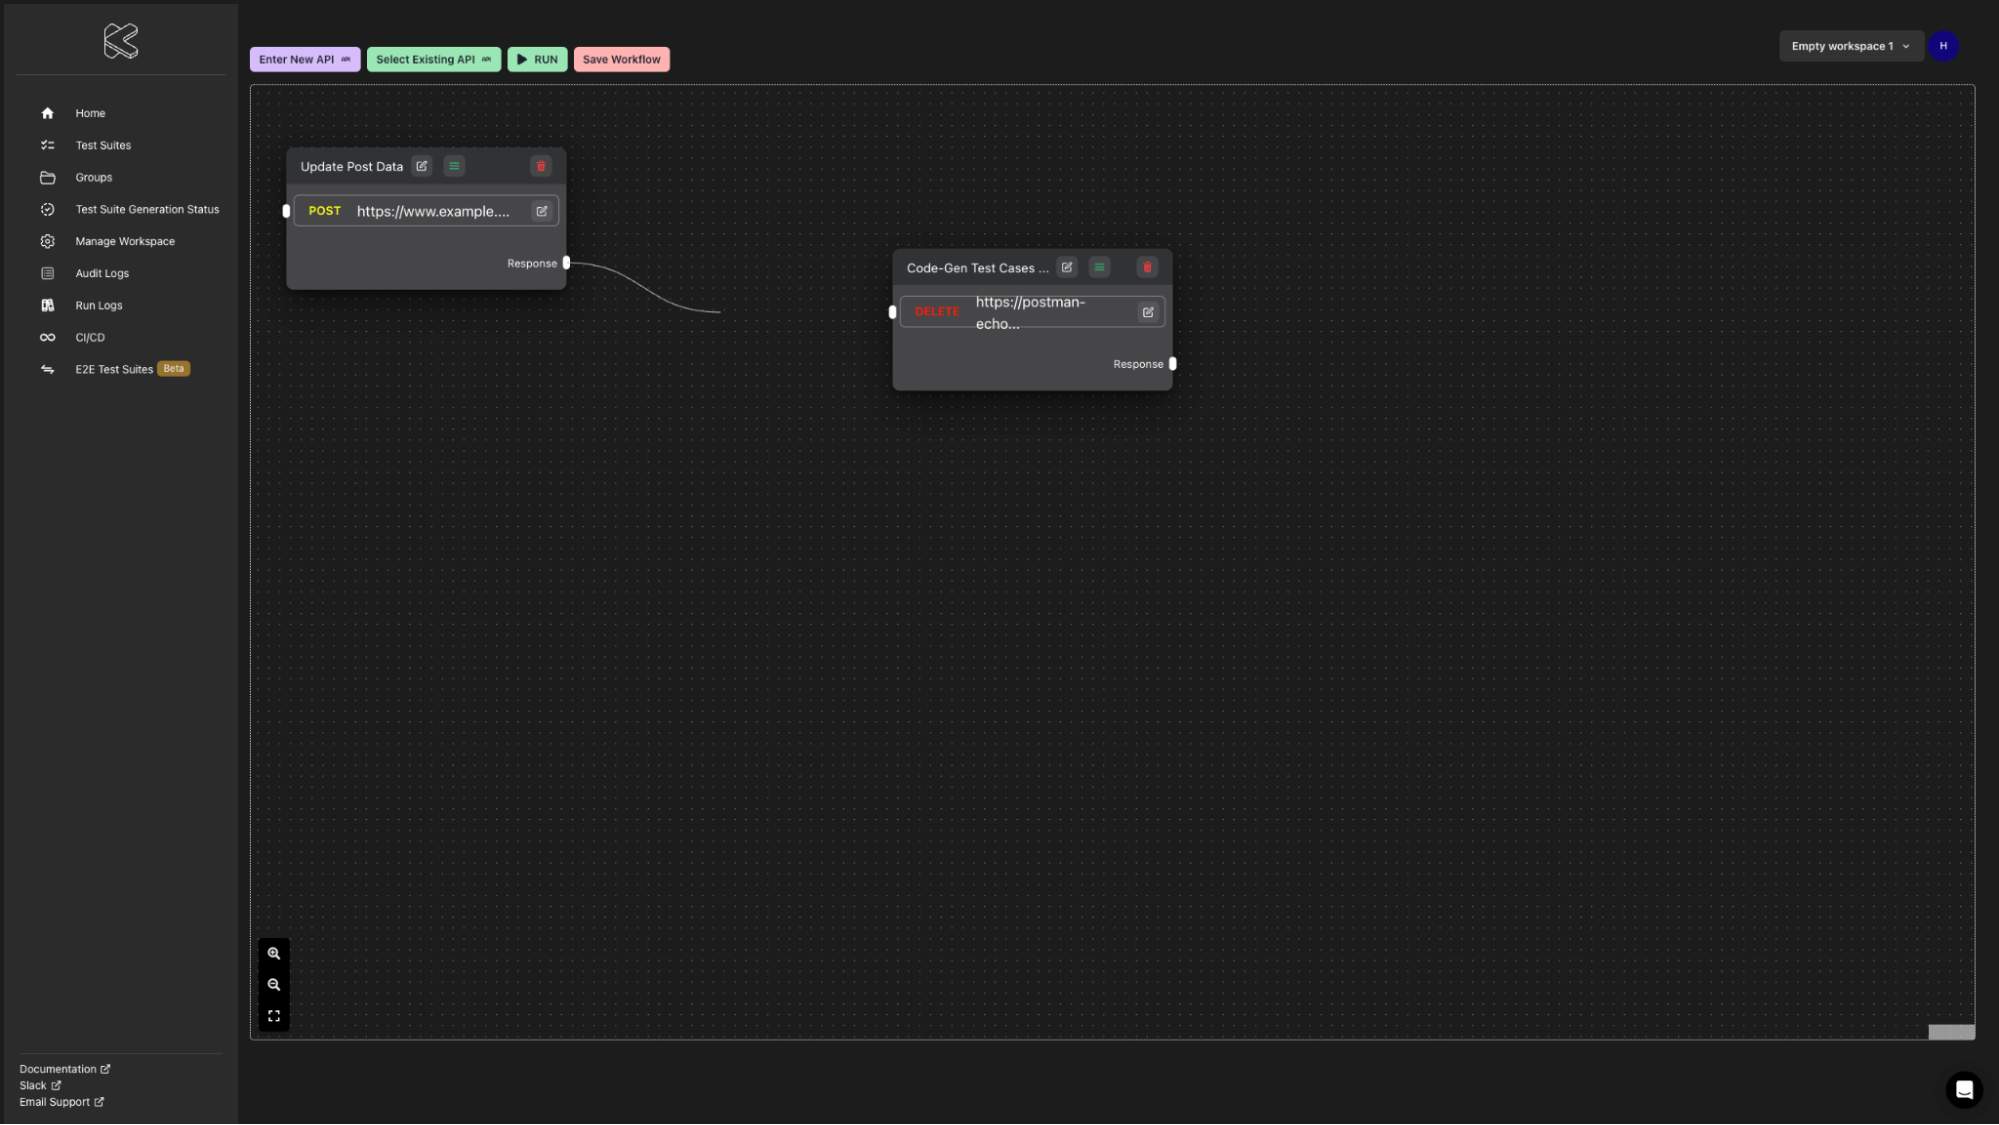Click the close icon on Update Post Data node
1999x1125 pixels.
tap(541, 166)
